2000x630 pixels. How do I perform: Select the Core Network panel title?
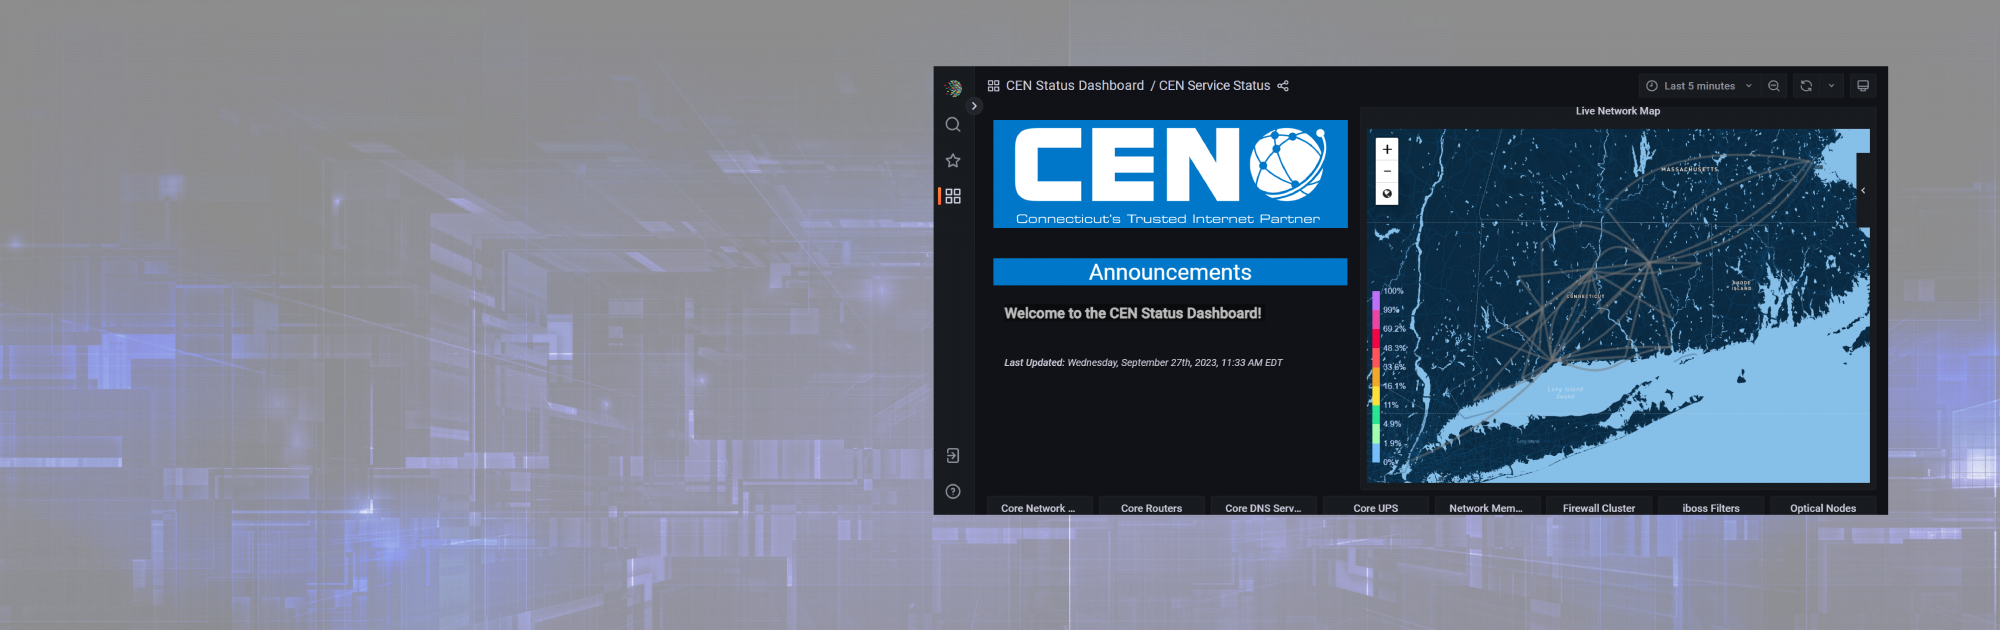[x=1038, y=508]
